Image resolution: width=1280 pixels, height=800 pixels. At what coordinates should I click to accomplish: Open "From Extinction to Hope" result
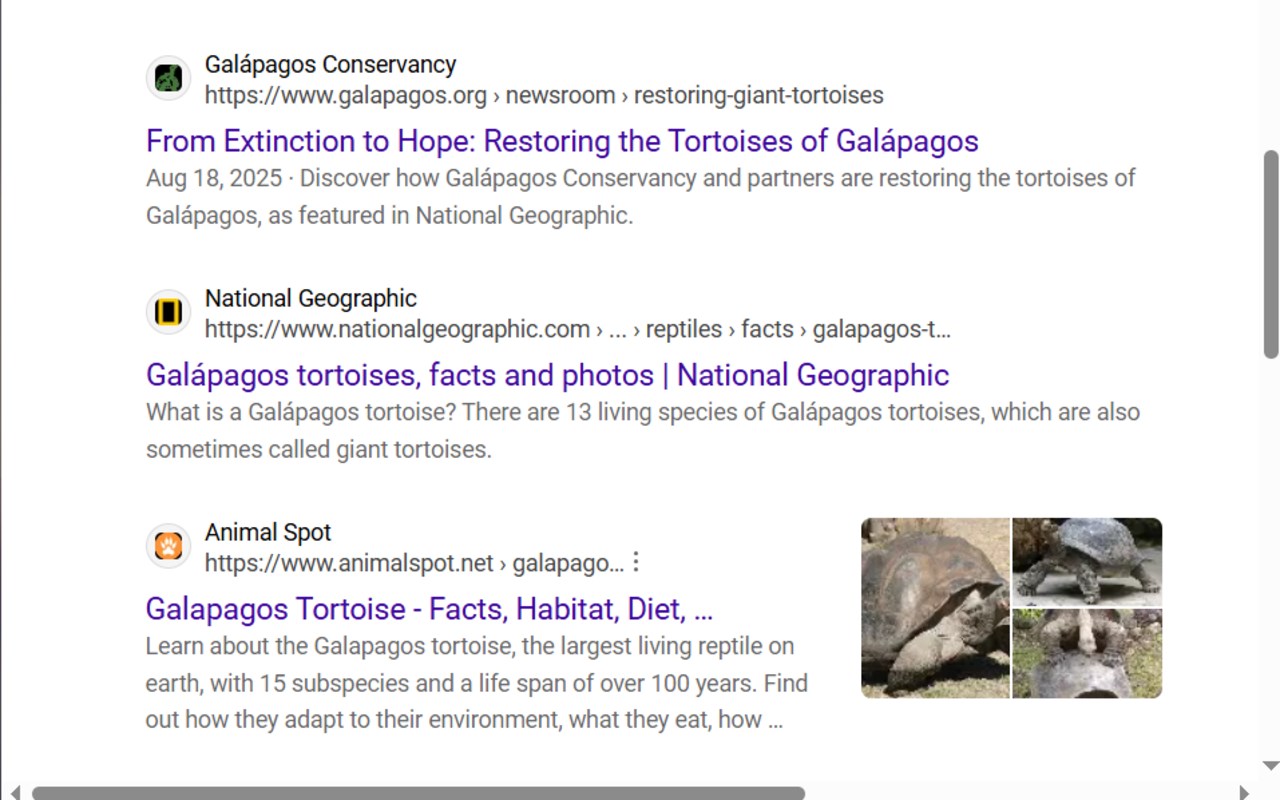click(561, 141)
